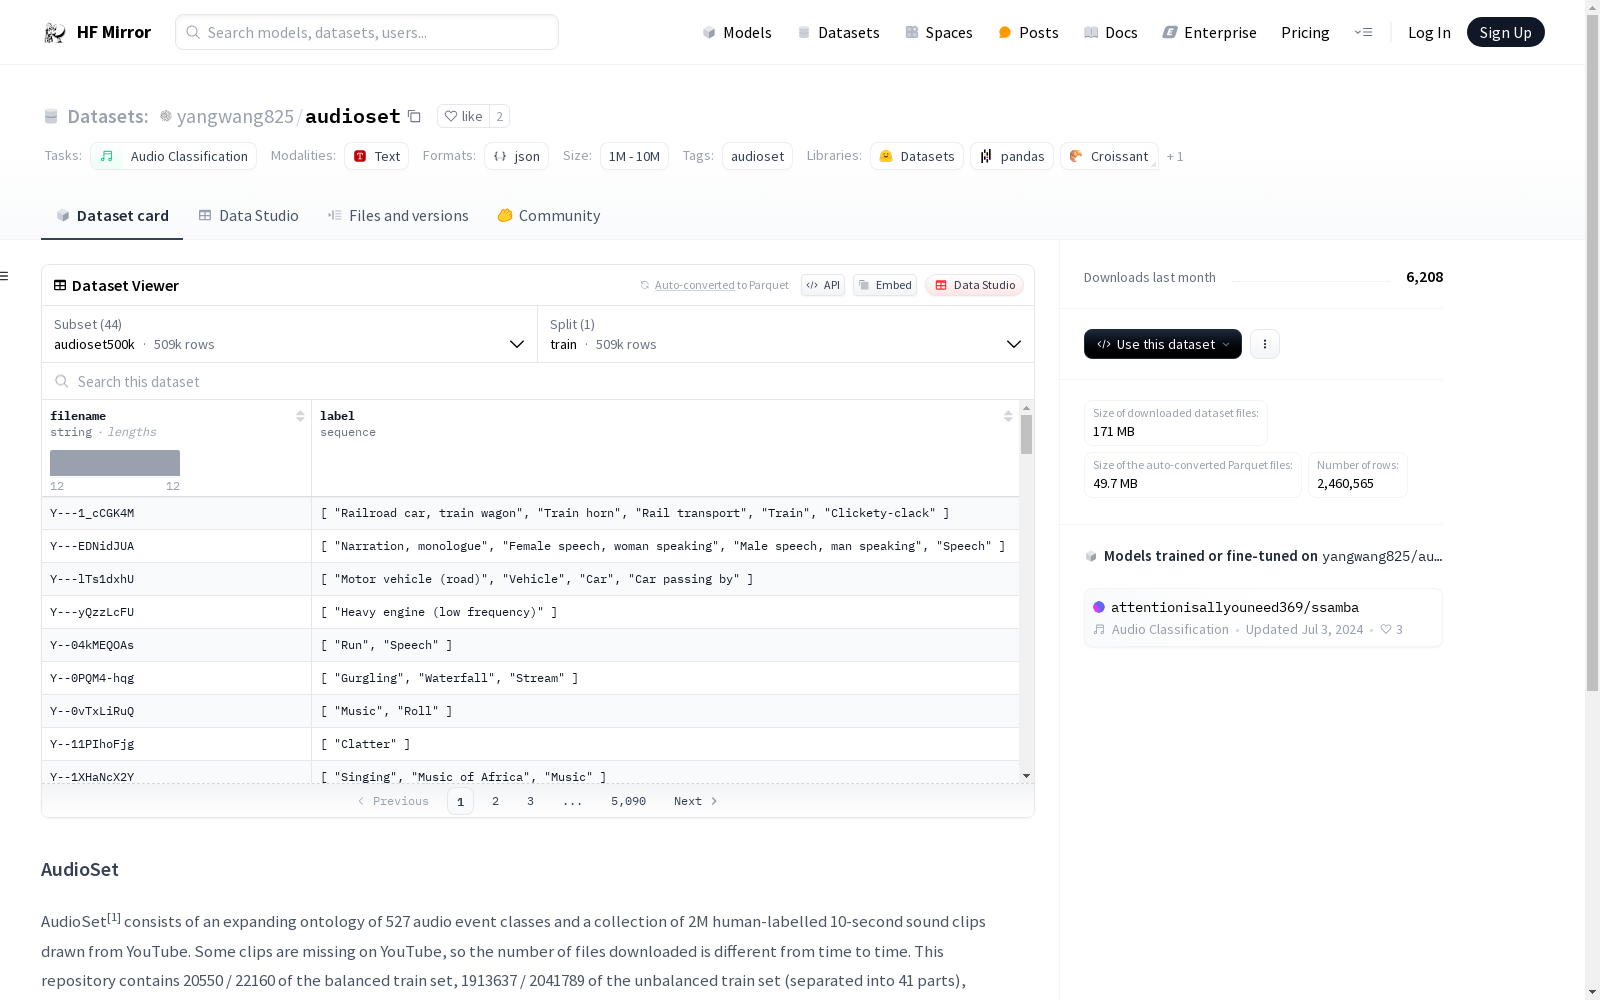Screen dimensions: 1600x1000
Task: Select the pandas library tag
Action: coord(1012,156)
